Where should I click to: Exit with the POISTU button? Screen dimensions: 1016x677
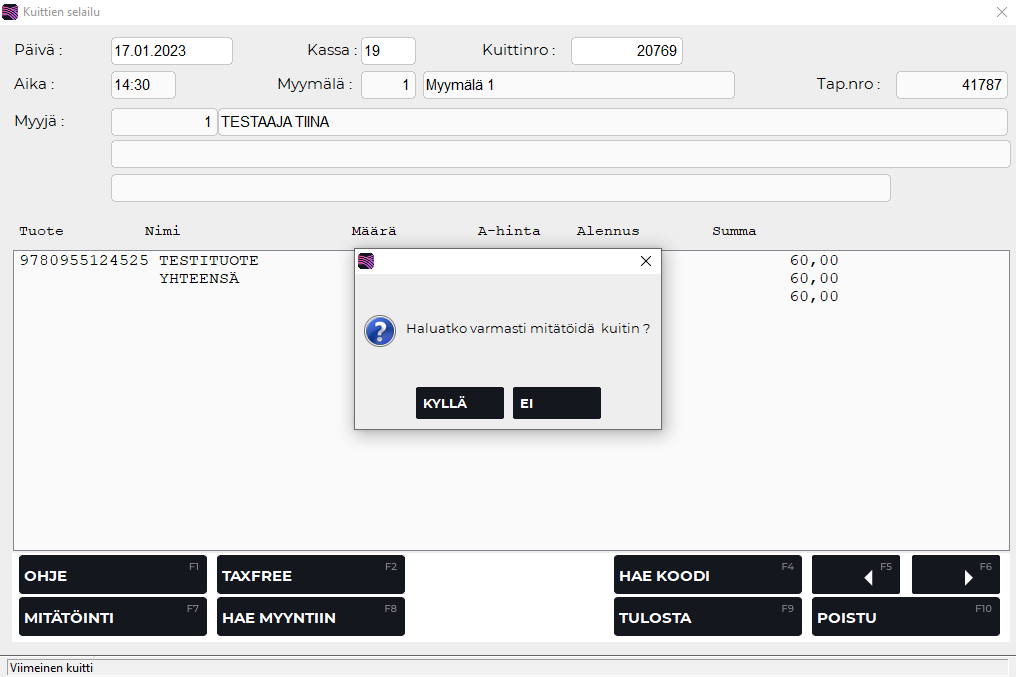(x=905, y=617)
